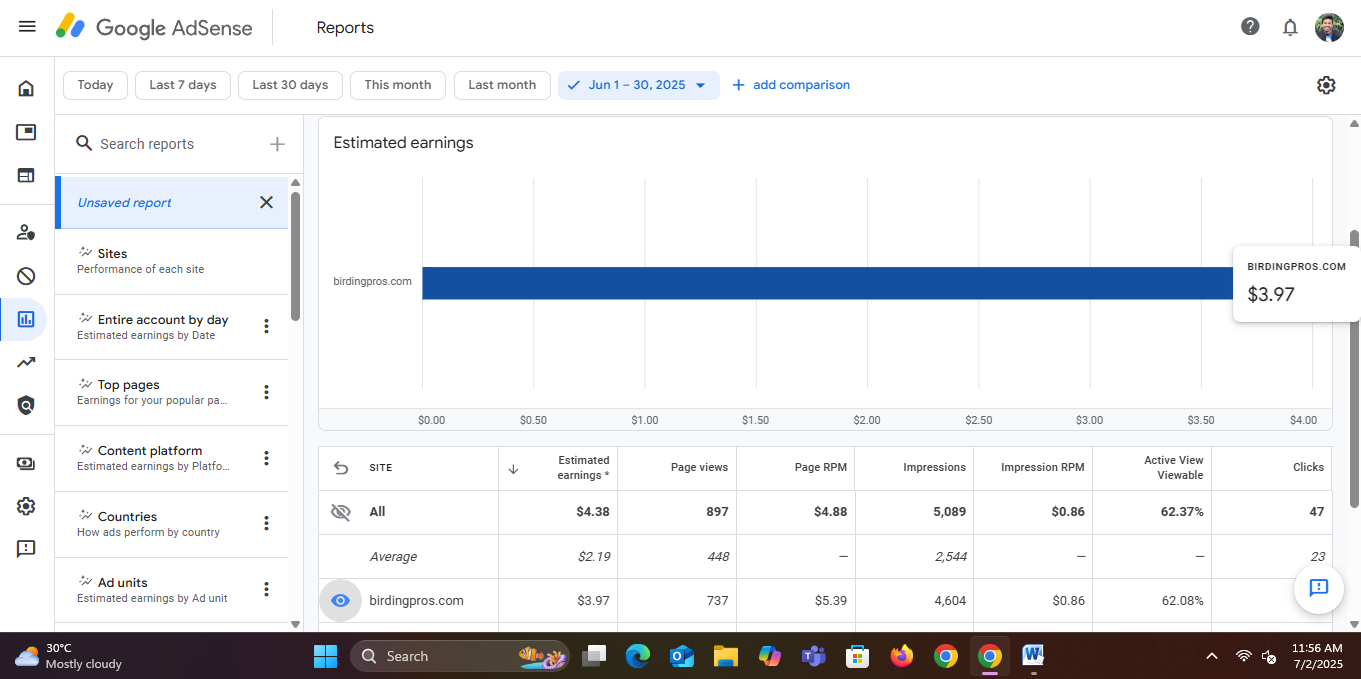Toggle visibility of the All row
The height and width of the screenshot is (679, 1361).
pos(341,512)
